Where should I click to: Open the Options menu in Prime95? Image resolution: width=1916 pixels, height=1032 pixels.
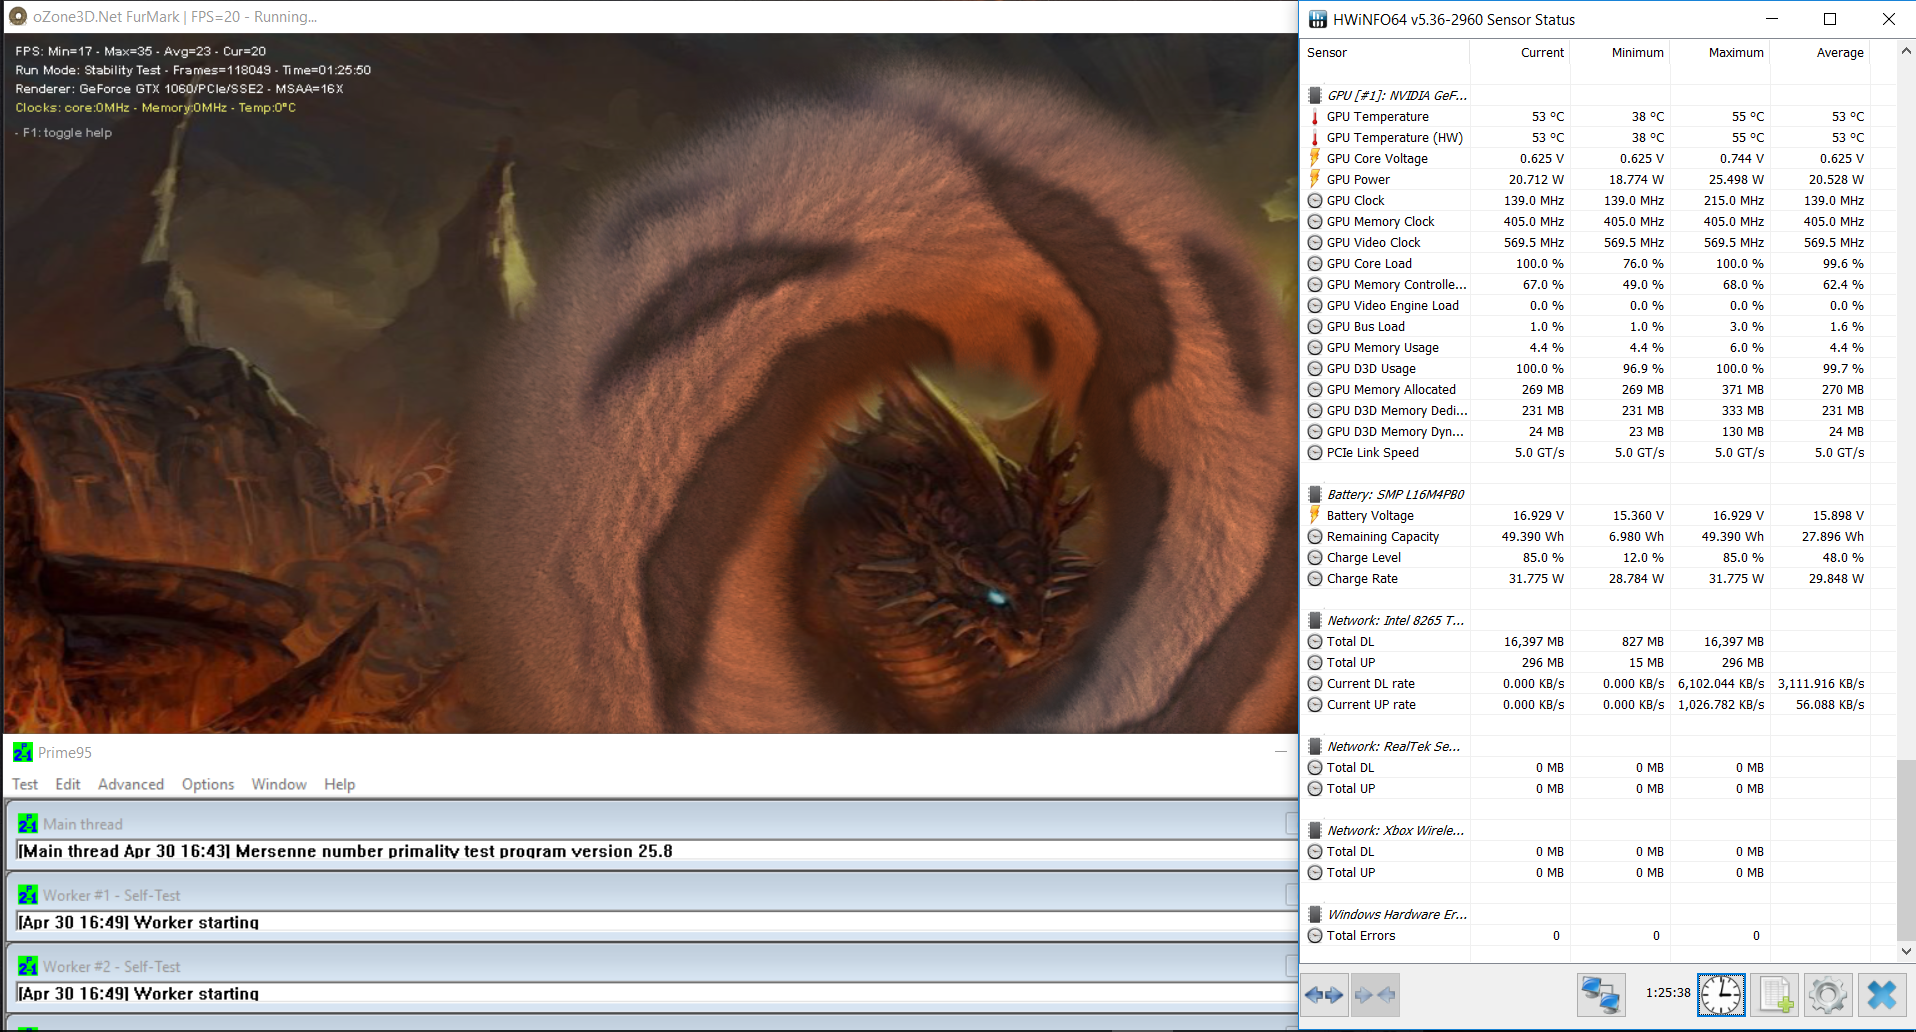(208, 784)
